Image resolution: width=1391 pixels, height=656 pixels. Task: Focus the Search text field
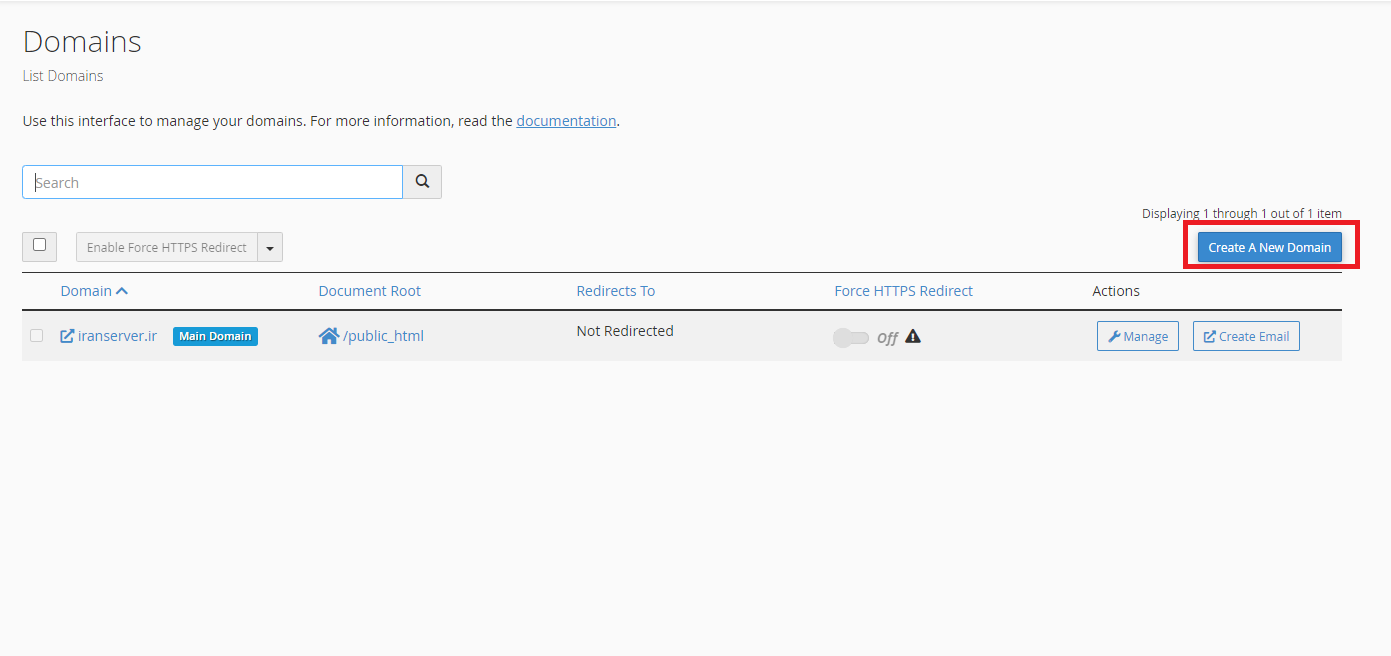[x=212, y=182]
